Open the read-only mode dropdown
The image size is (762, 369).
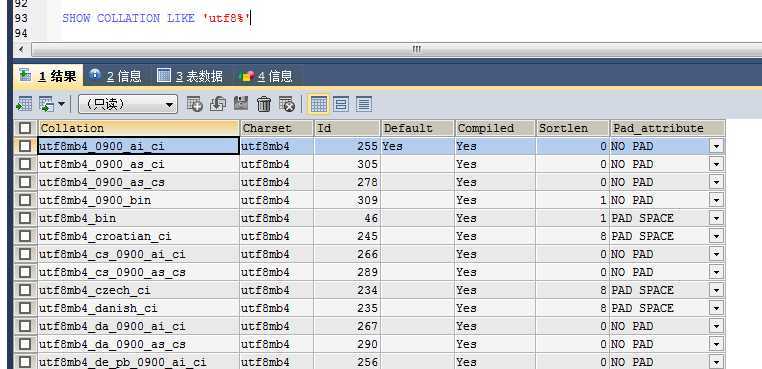point(128,104)
